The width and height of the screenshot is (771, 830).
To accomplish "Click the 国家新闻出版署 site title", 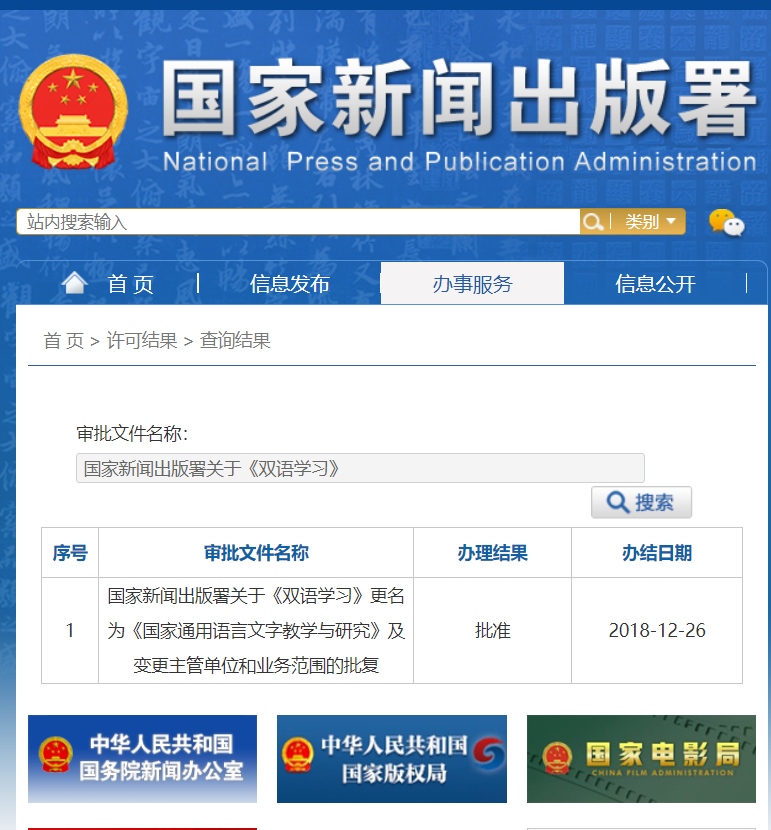I will [x=458, y=97].
